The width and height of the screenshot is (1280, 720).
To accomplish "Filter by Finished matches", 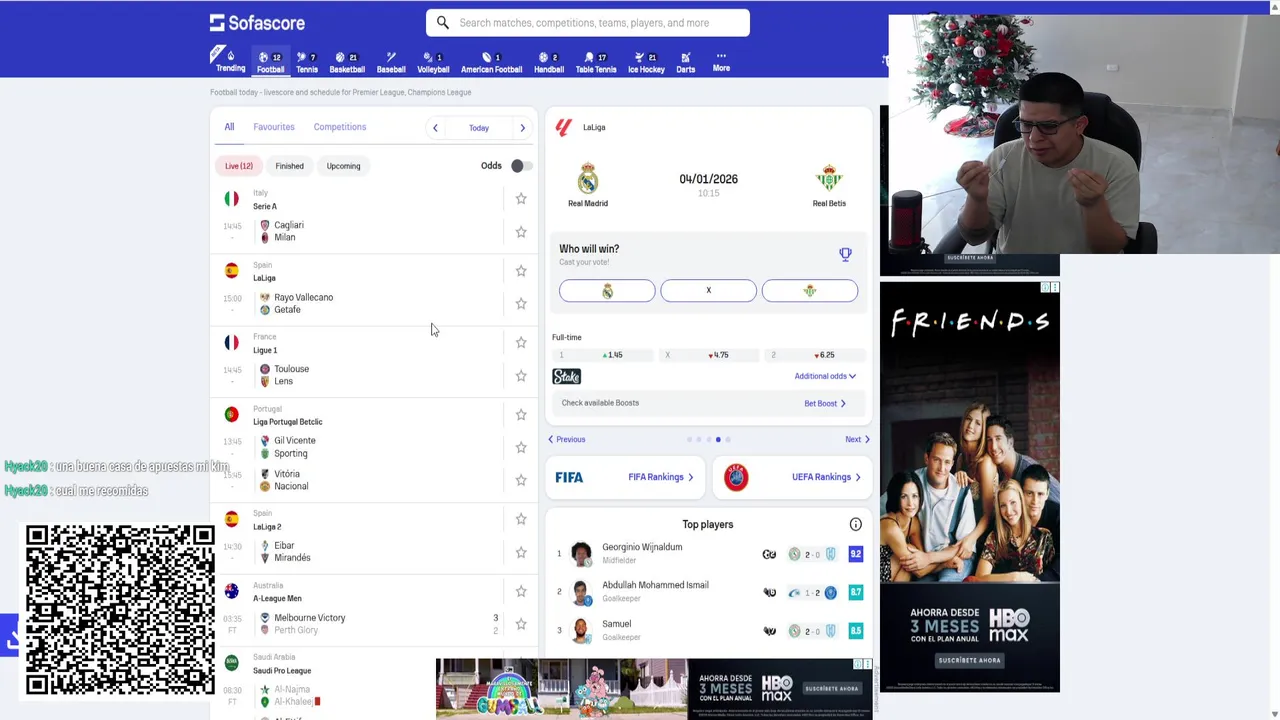I will 290,166.
